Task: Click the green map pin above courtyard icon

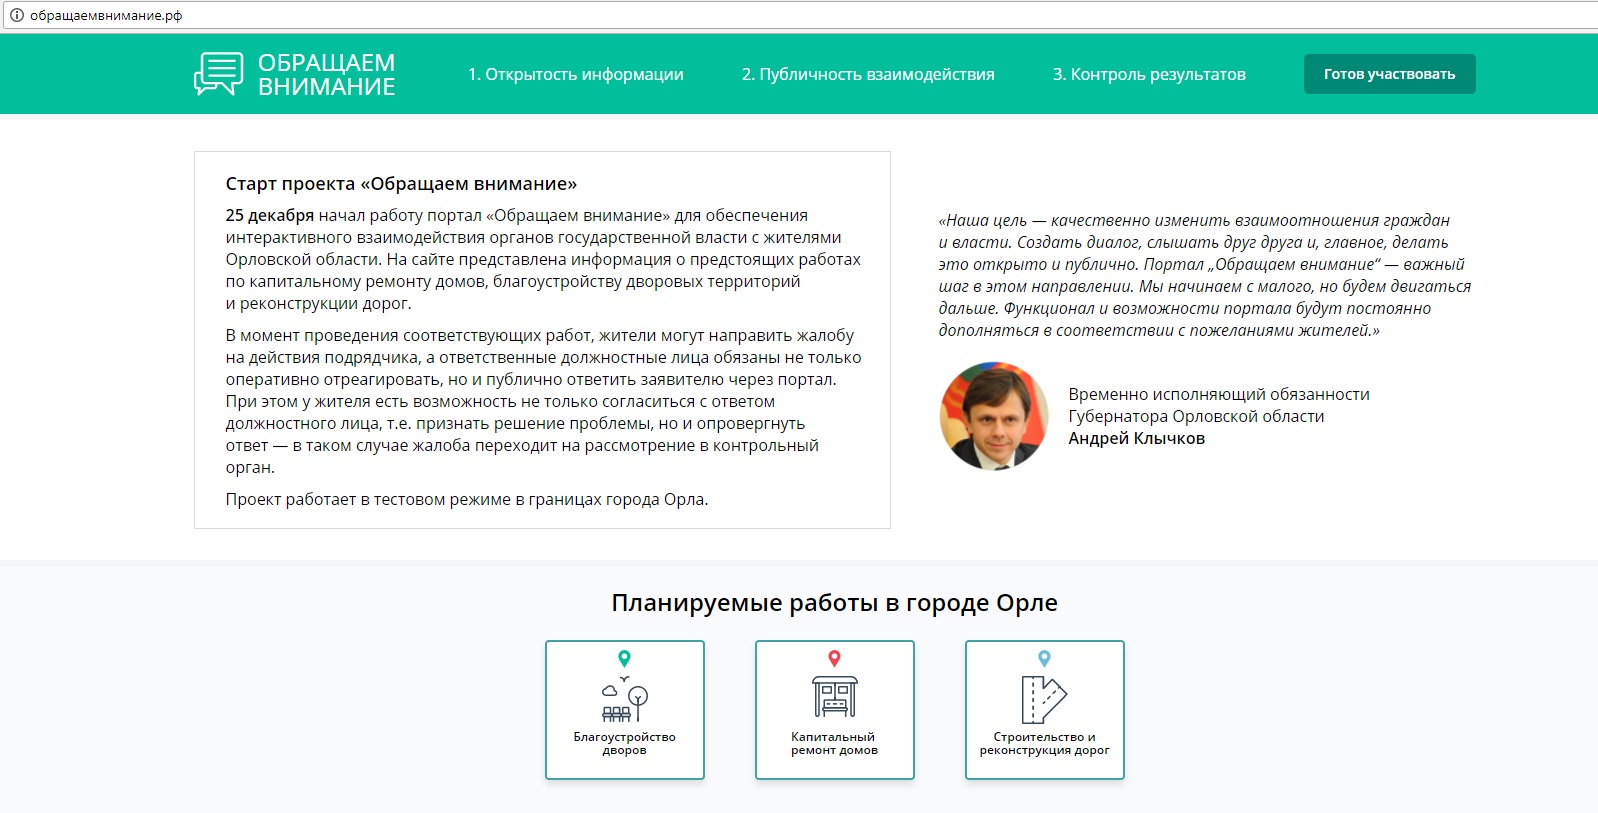Action: click(624, 658)
